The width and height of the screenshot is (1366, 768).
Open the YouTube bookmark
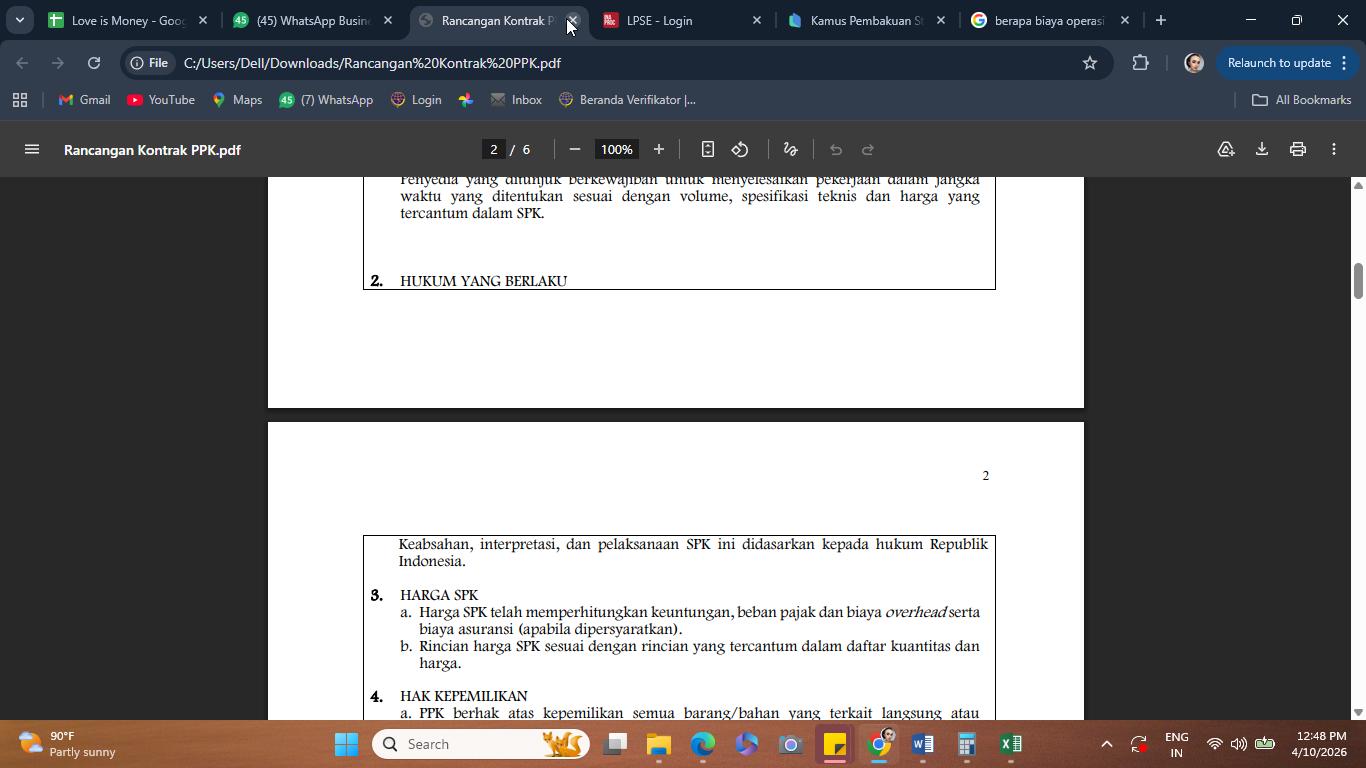(x=161, y=100)
